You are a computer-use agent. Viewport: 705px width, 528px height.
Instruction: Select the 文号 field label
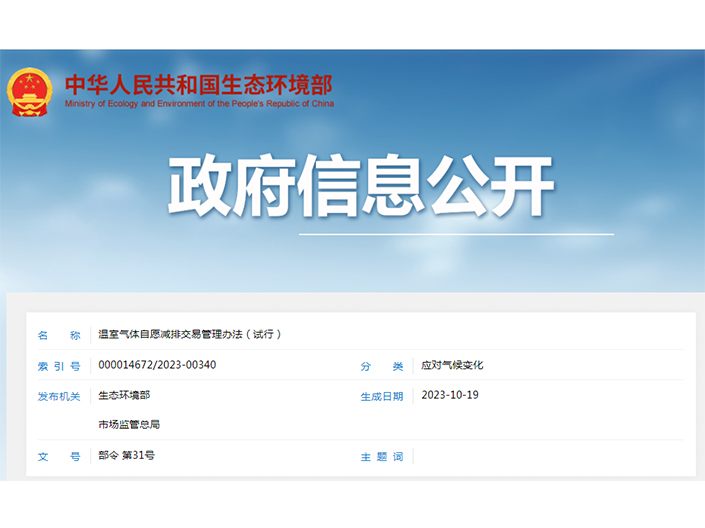click(x=59, y=456)
